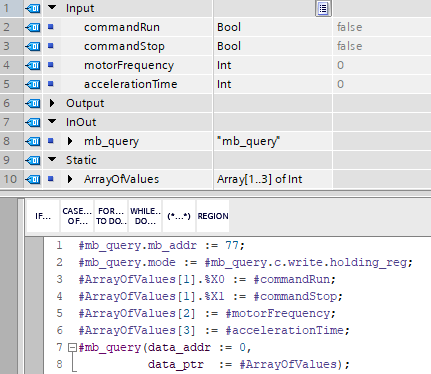Viewport: 431px width, 374px height.
Task: Click #mb_query.c.write.holding_reg in code line 2
Action: [306, 263]
